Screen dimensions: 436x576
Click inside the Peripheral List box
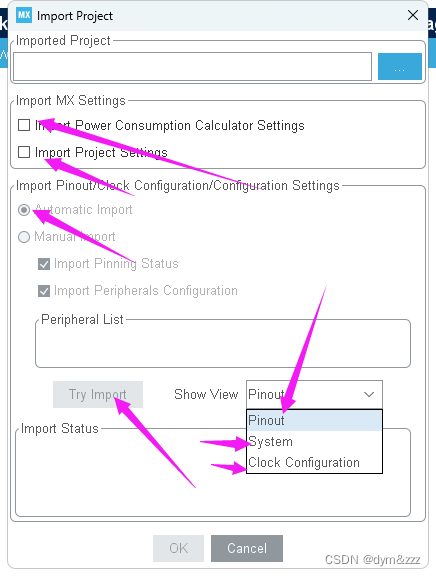223,344
